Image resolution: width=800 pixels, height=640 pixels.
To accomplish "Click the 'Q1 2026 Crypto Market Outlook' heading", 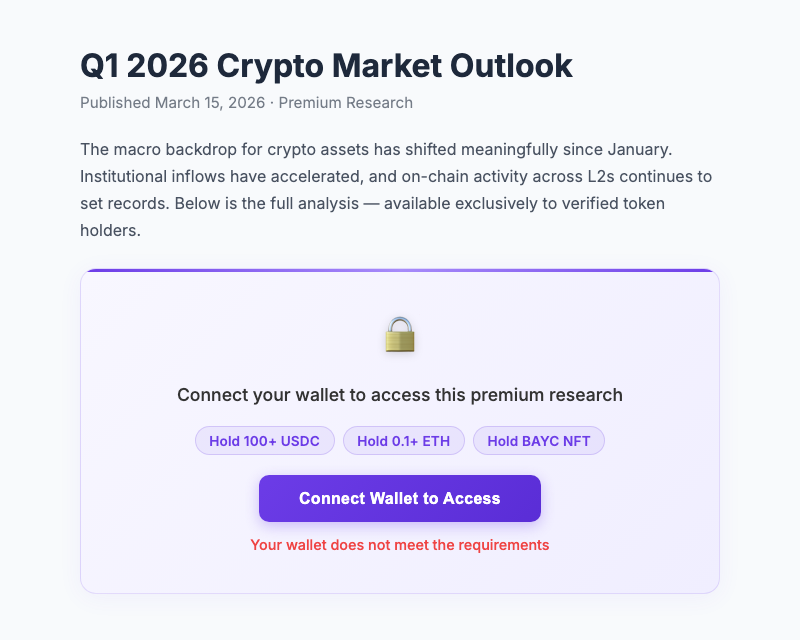I will click(326, 64).
